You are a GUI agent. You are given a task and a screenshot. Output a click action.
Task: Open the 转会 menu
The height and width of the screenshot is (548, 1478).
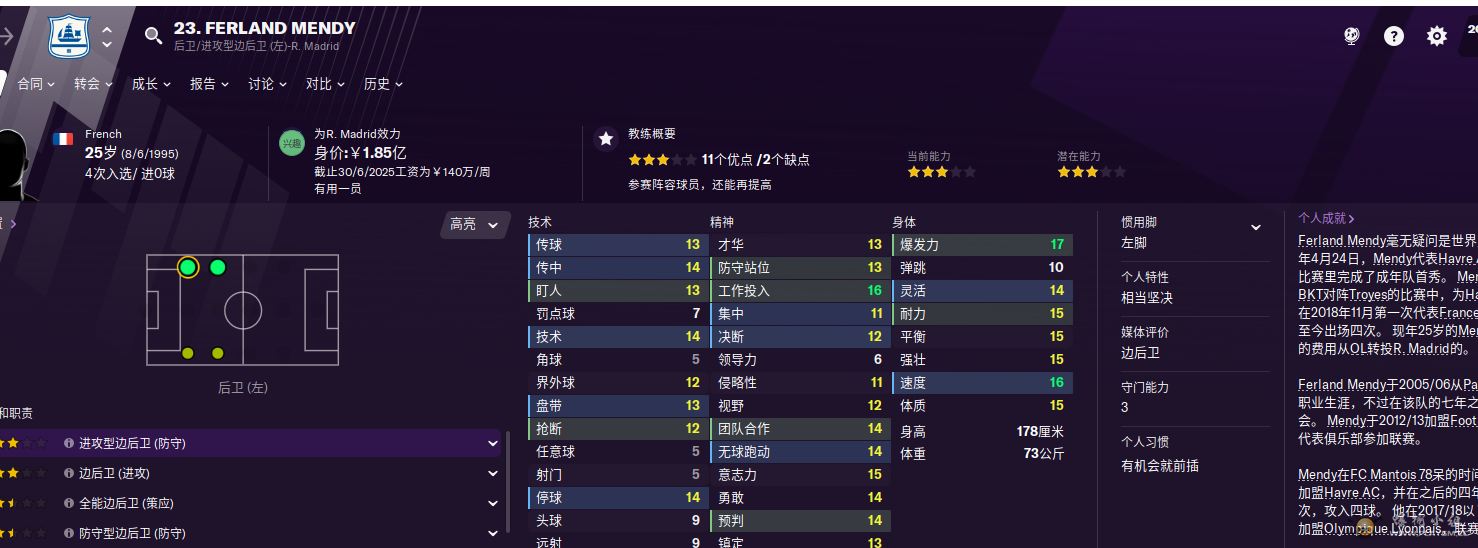[x=94, y=84]
